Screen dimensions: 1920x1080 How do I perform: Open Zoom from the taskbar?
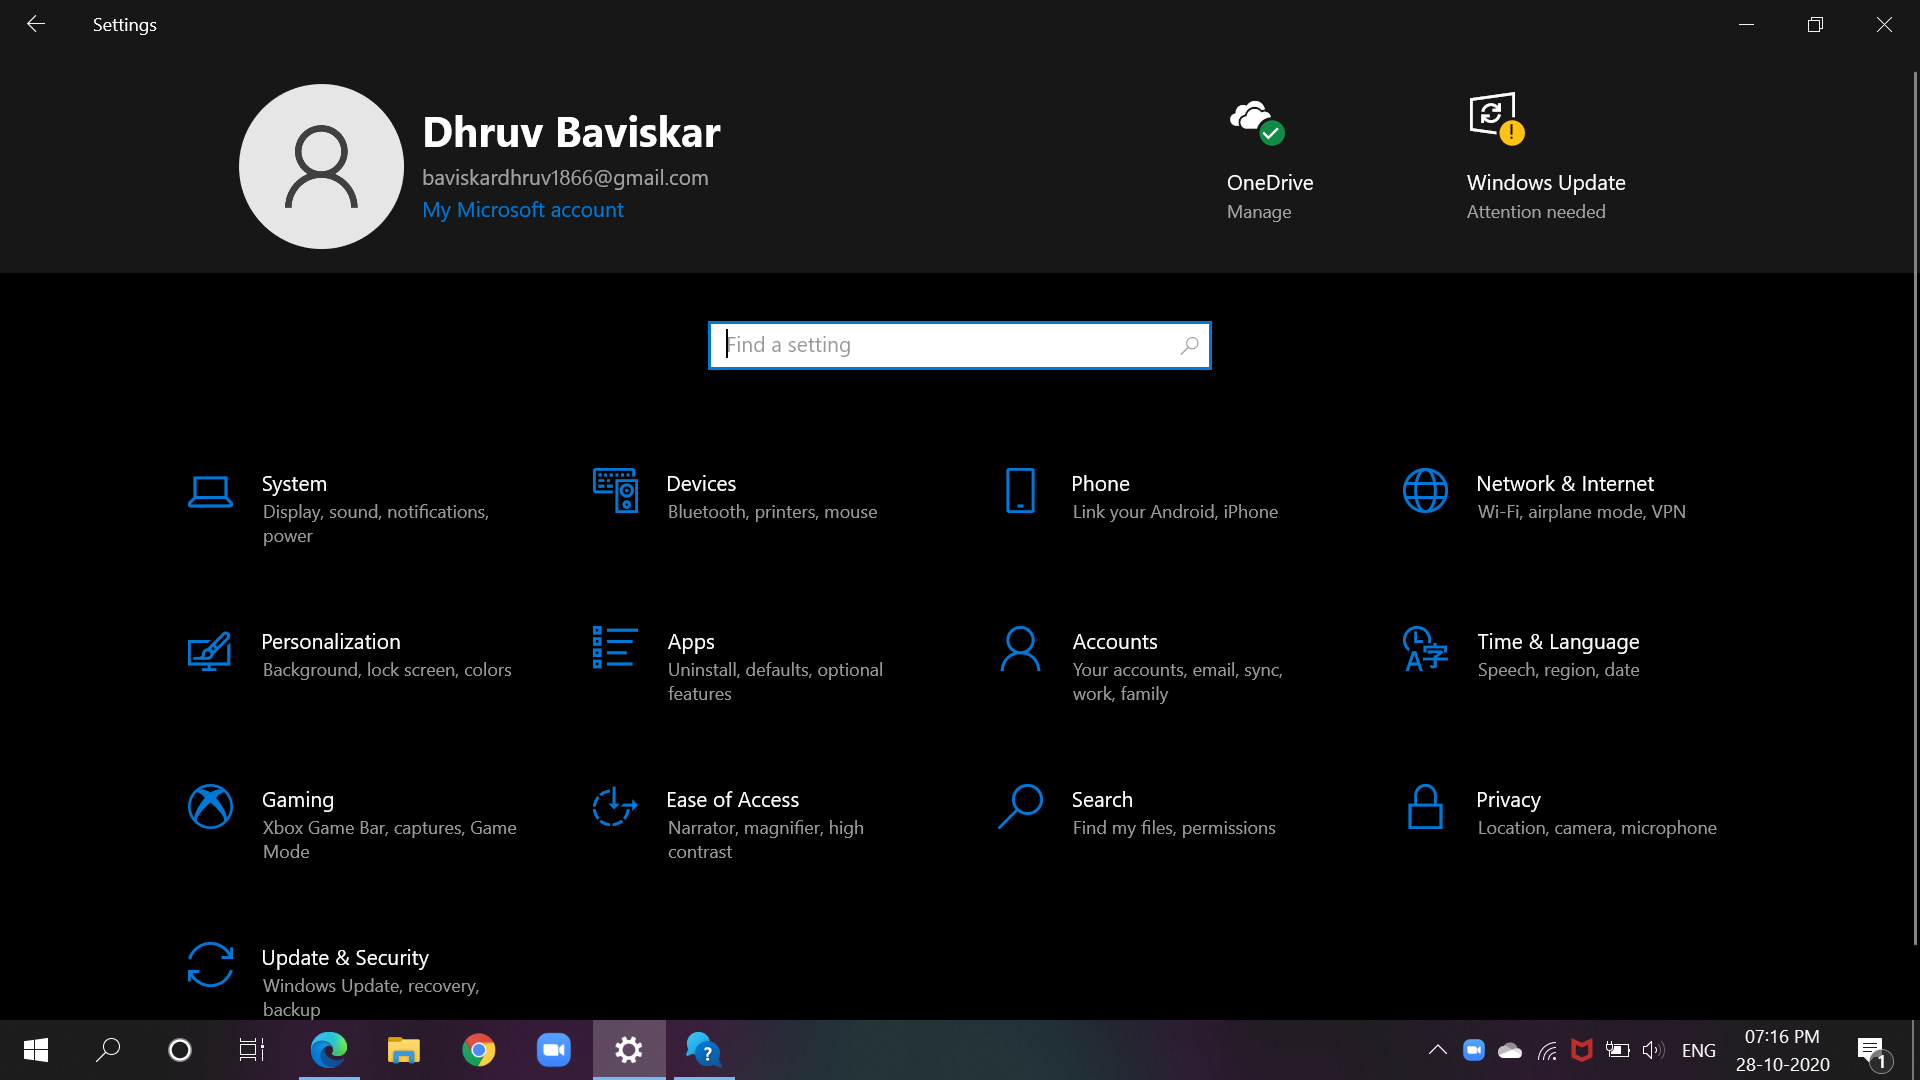[554, 1050]
